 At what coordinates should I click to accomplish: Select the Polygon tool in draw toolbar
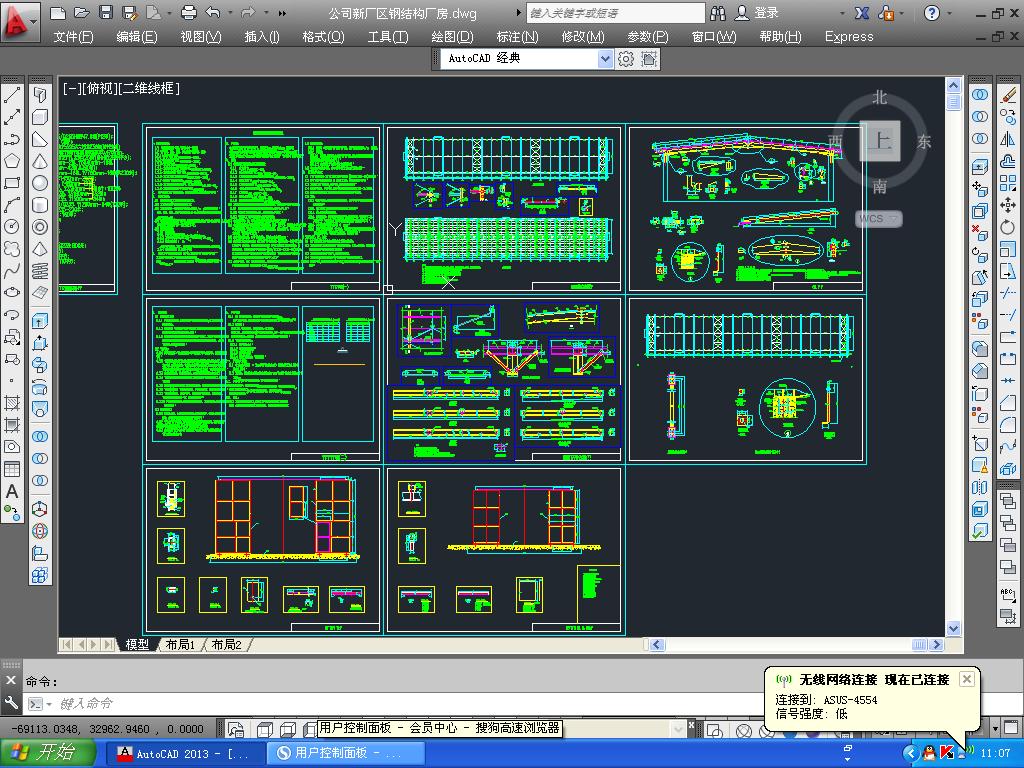[x=12, y=162]
